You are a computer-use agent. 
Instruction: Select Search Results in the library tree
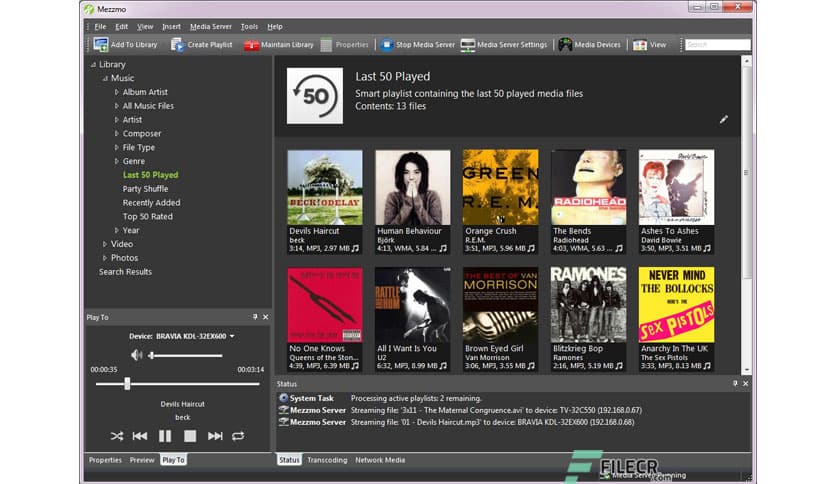125,272
